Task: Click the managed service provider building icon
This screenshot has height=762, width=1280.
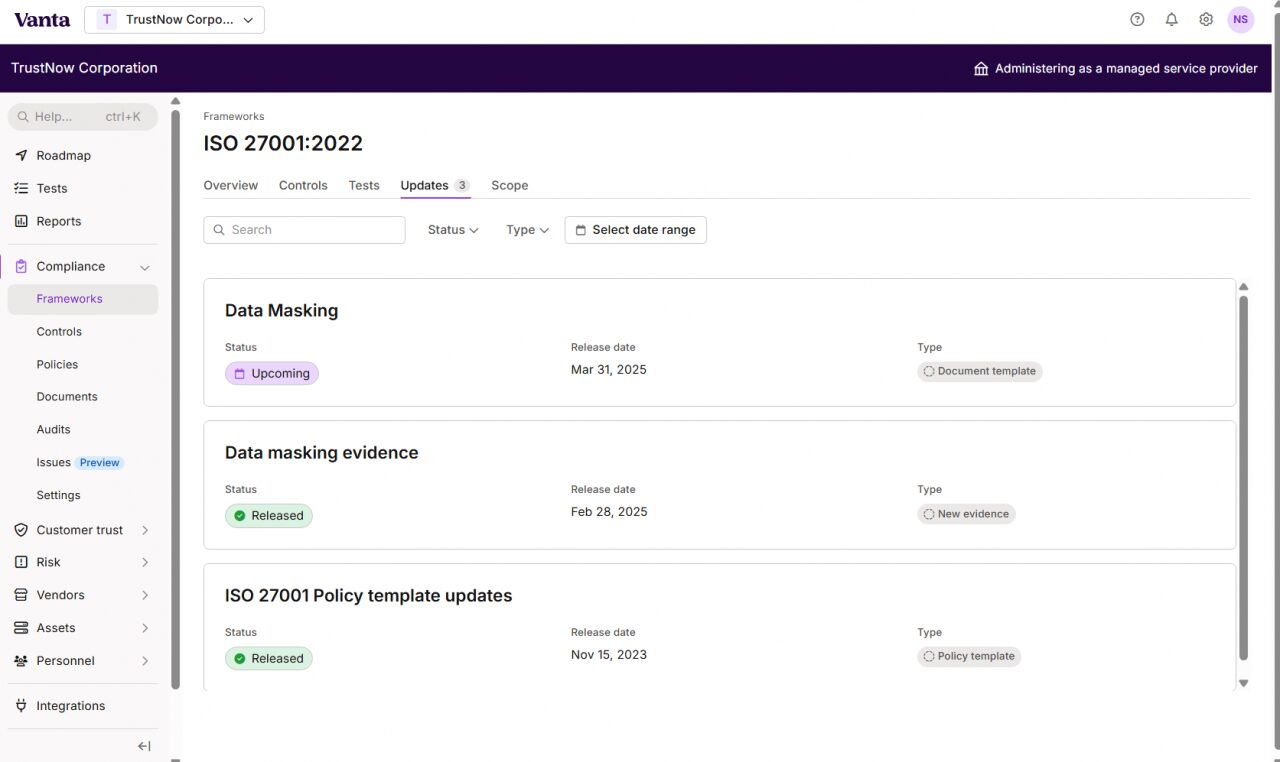Action: (x=981, y=69)
